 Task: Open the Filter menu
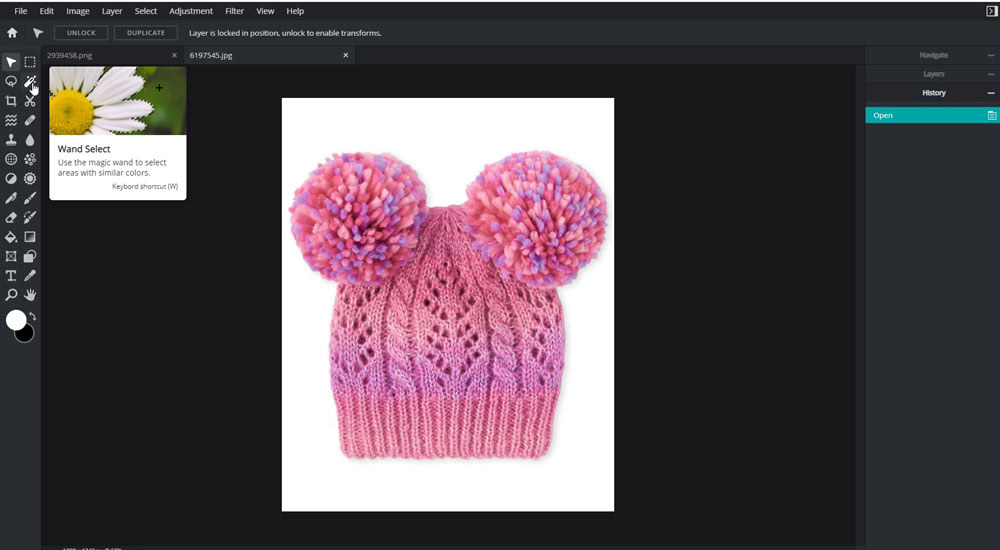[x=234, y=11]
